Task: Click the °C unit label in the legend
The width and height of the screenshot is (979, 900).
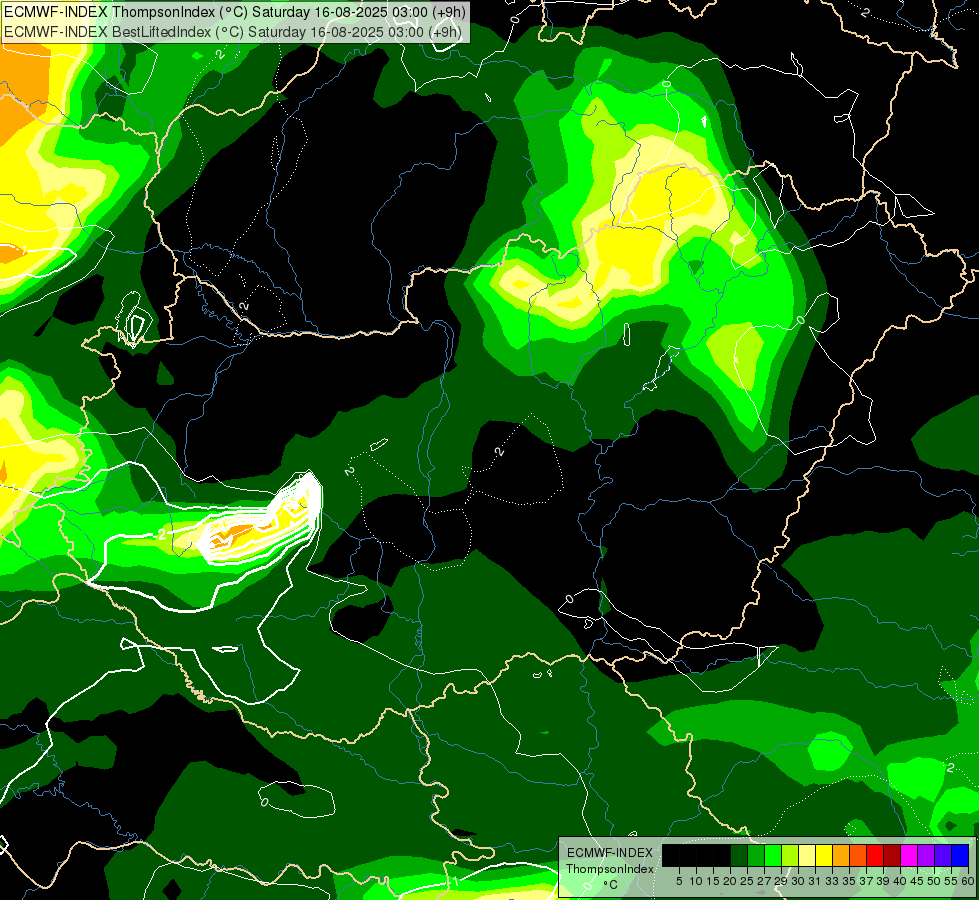Action: coord(611,885)
